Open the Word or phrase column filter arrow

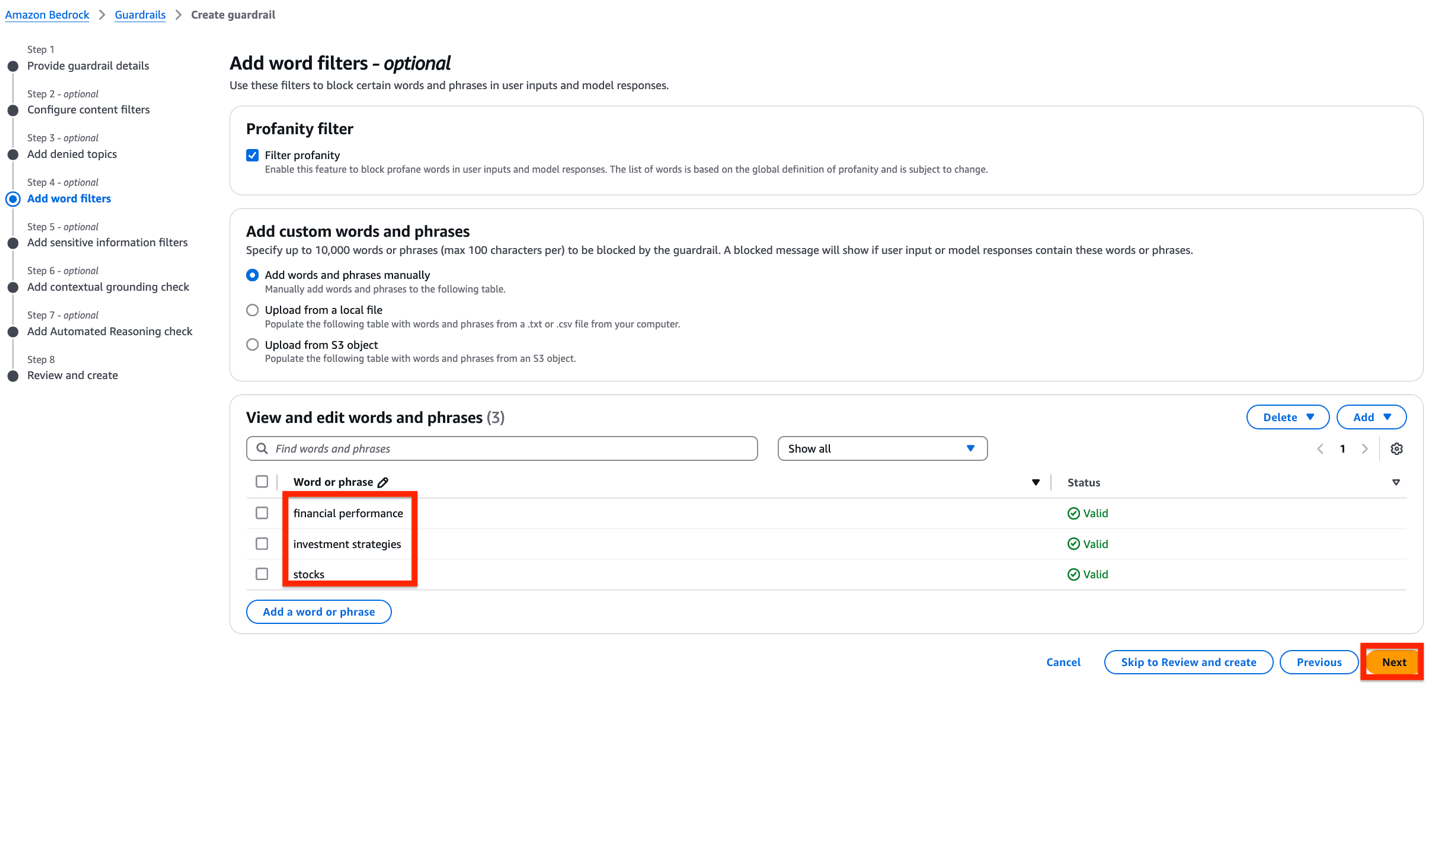point(1036,482)
